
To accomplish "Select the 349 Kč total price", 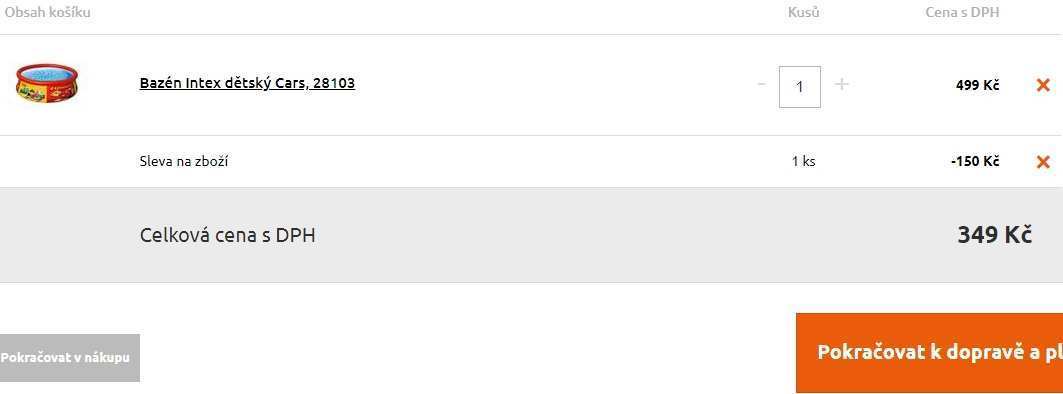I will (x=995, y=235).
